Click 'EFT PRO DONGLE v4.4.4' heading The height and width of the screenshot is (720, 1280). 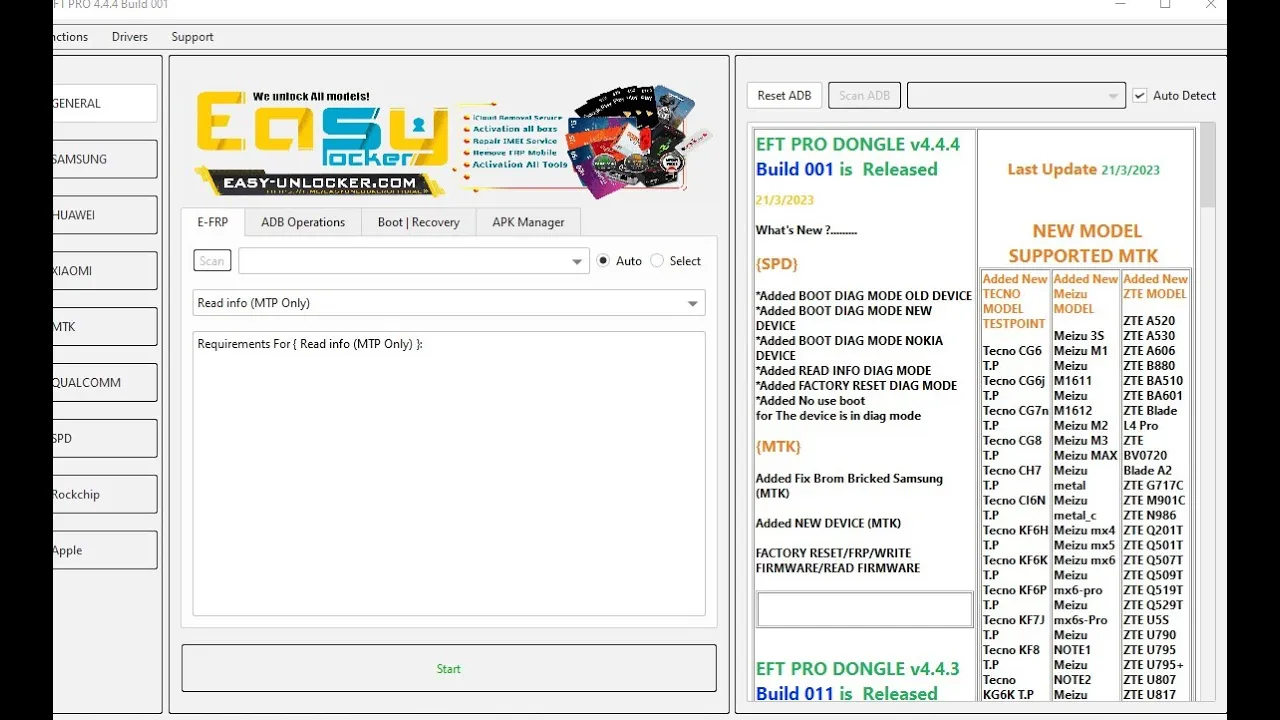[858, 144]
